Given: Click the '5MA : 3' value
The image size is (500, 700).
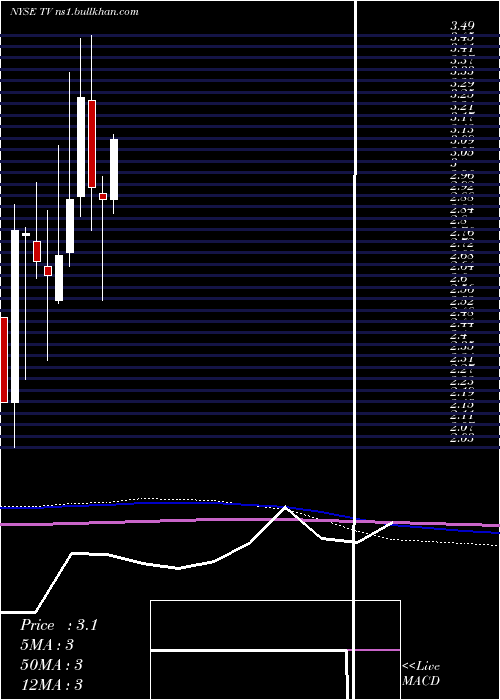Looking at the screenshot, I should (x=46, y=645).
